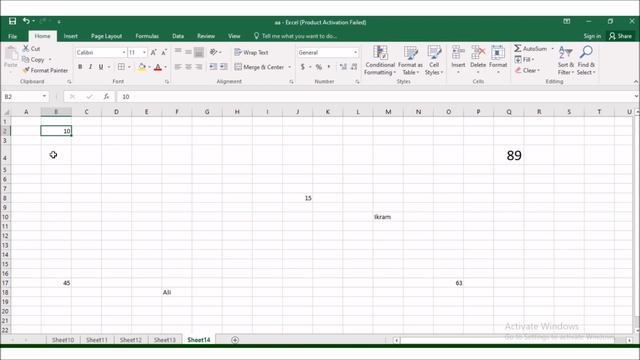Increase the cell indent
The width and height of the screenshot is (640, 360).
coord(224,67)
